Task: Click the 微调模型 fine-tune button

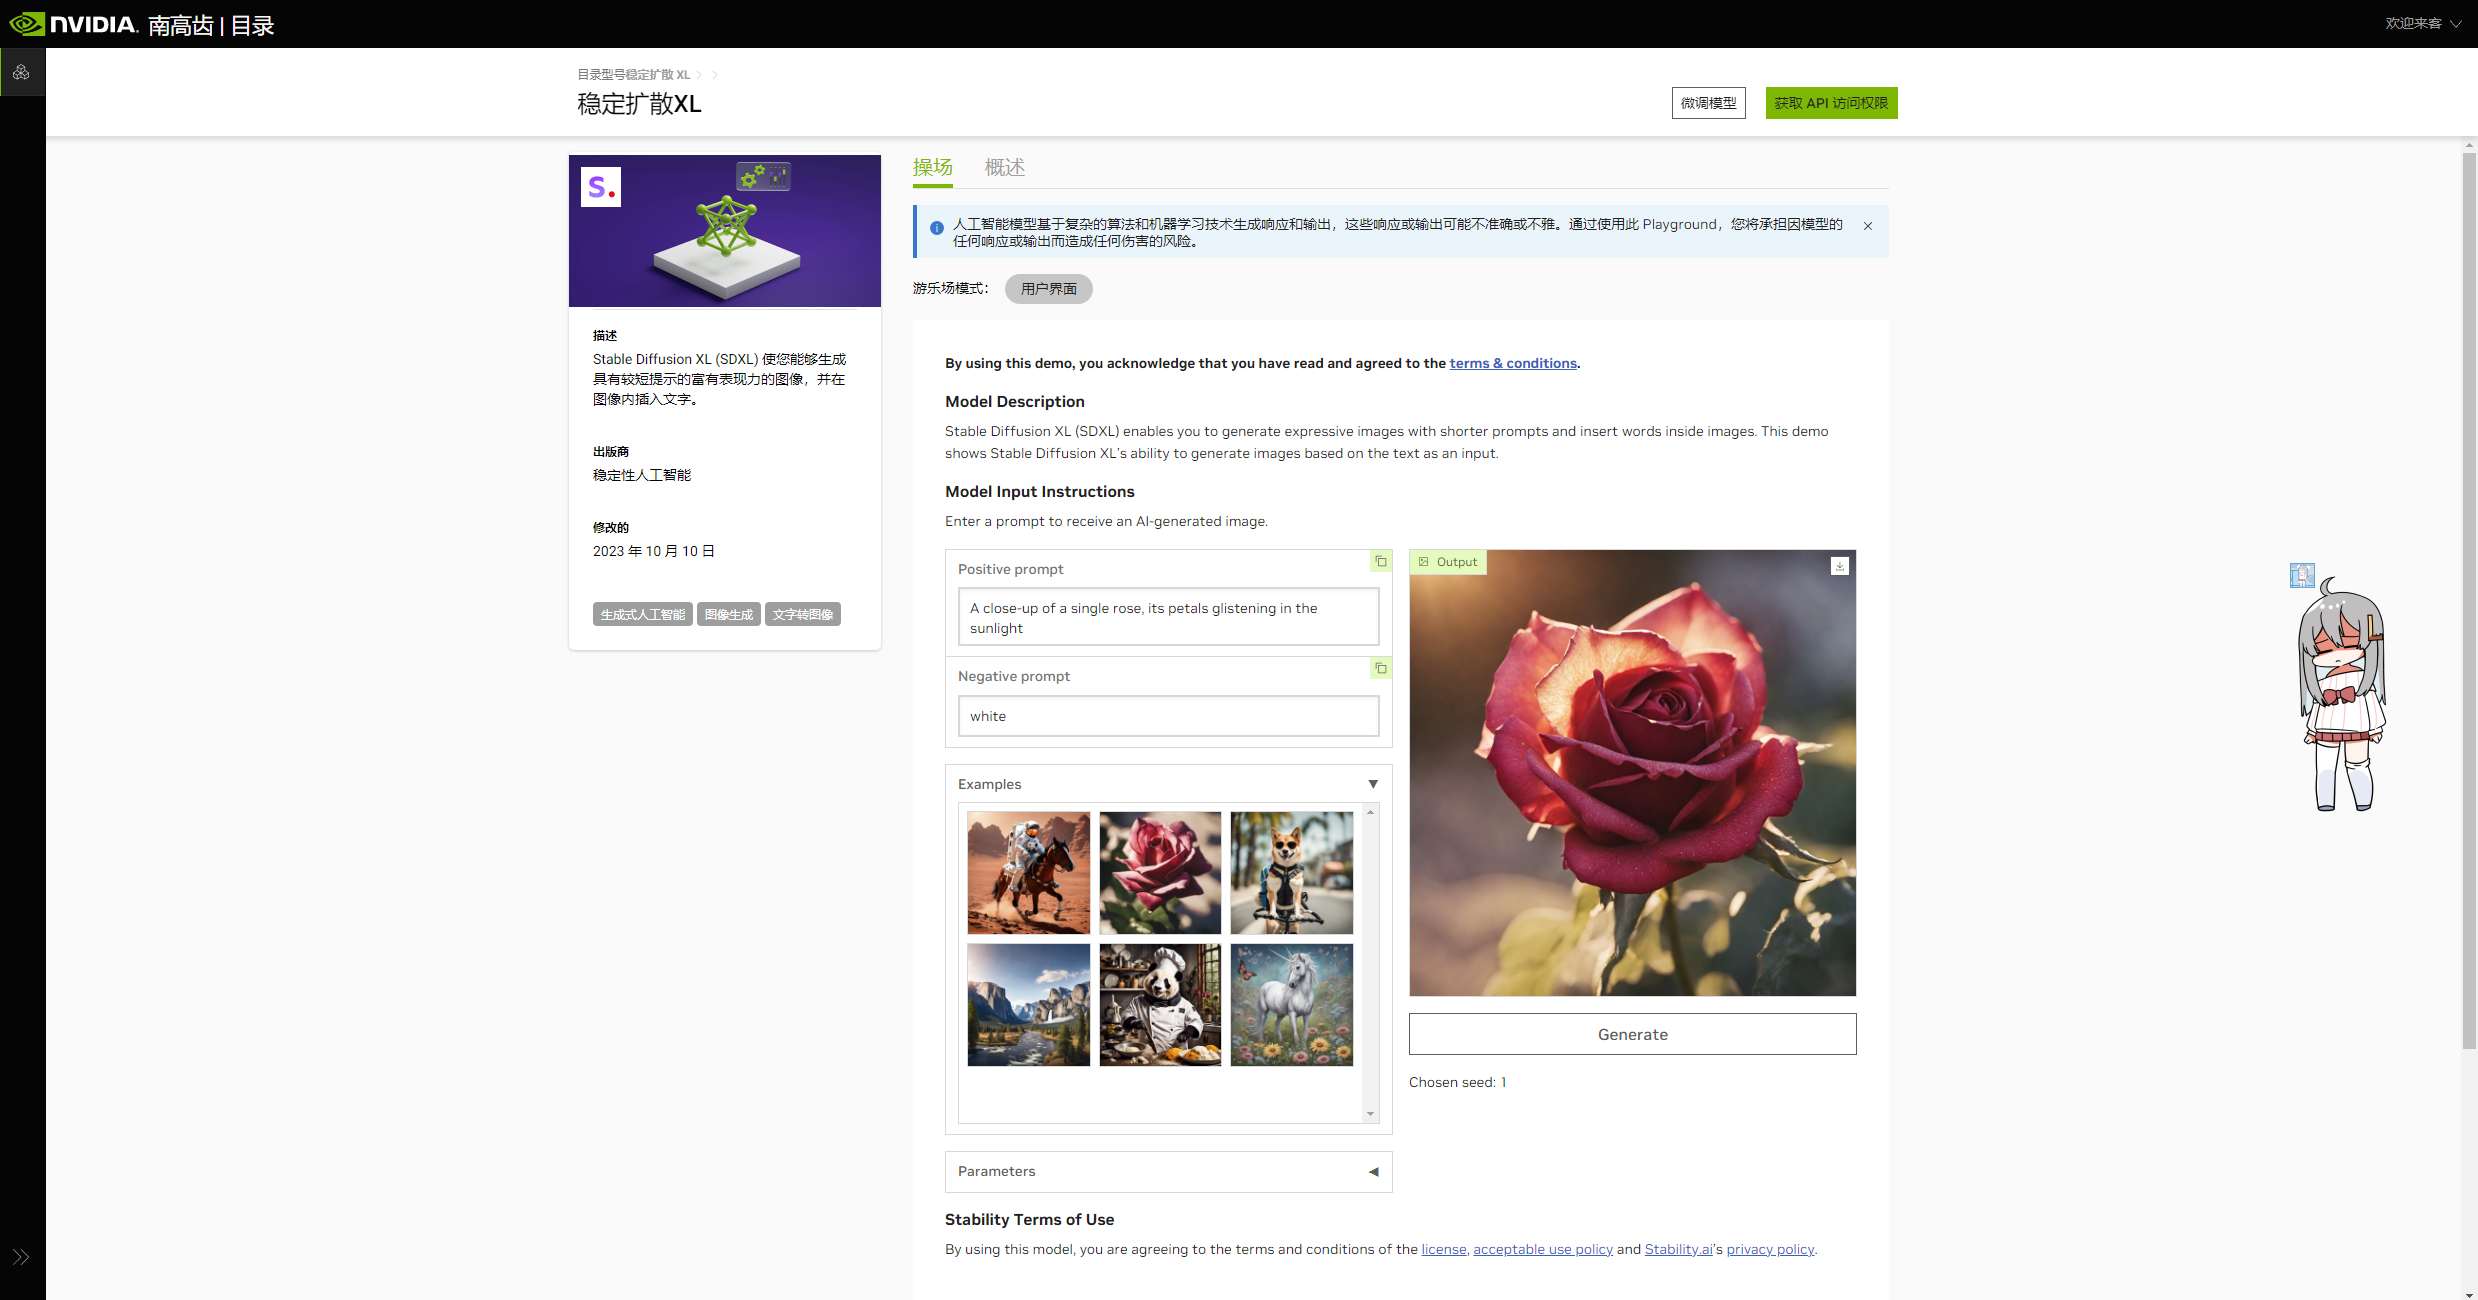Action: pyautogui.click(x=1708, y=103)
